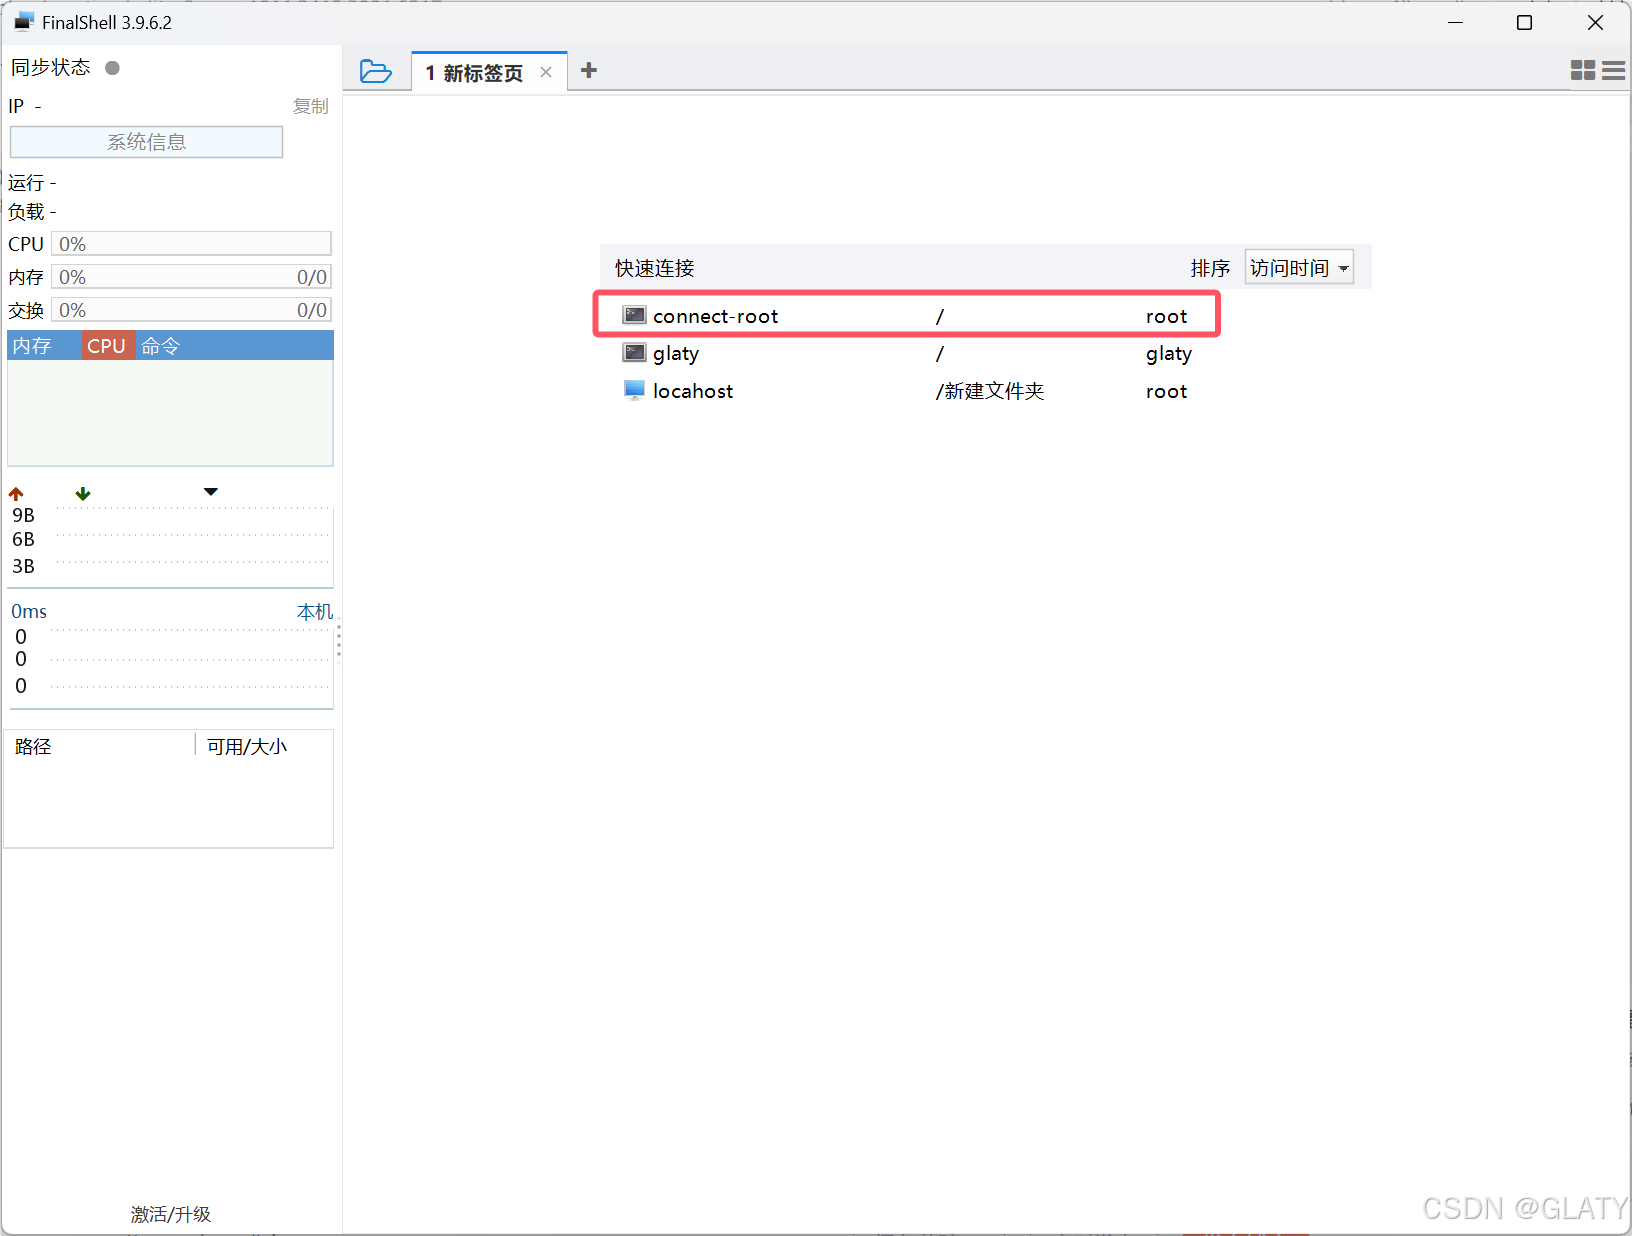Open the connect-root quick connection
1632x1236 pixels.
tap(907, 316)
